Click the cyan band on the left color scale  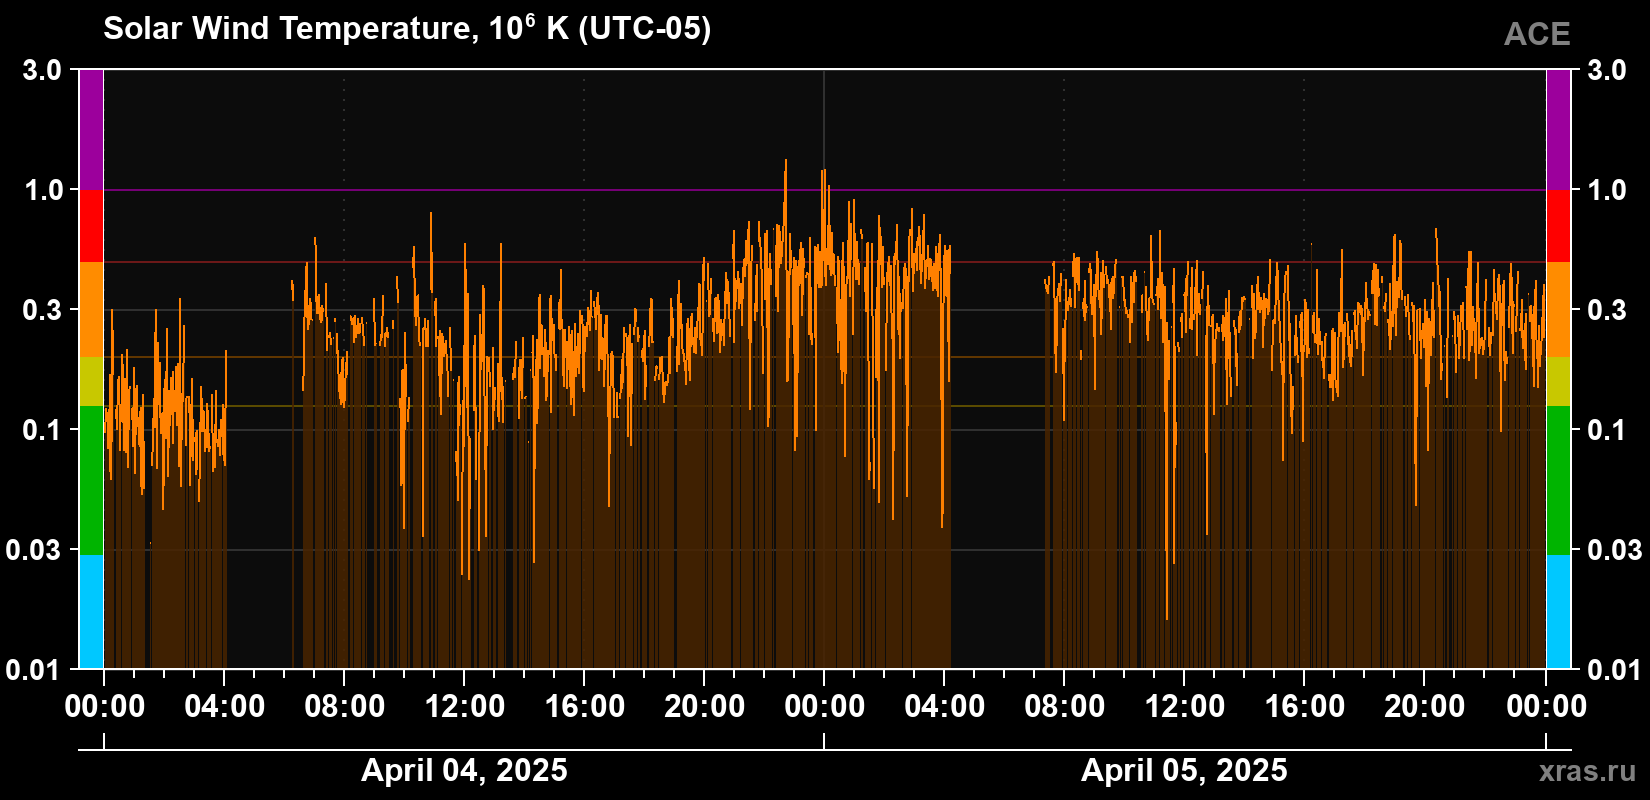point(91,612)
